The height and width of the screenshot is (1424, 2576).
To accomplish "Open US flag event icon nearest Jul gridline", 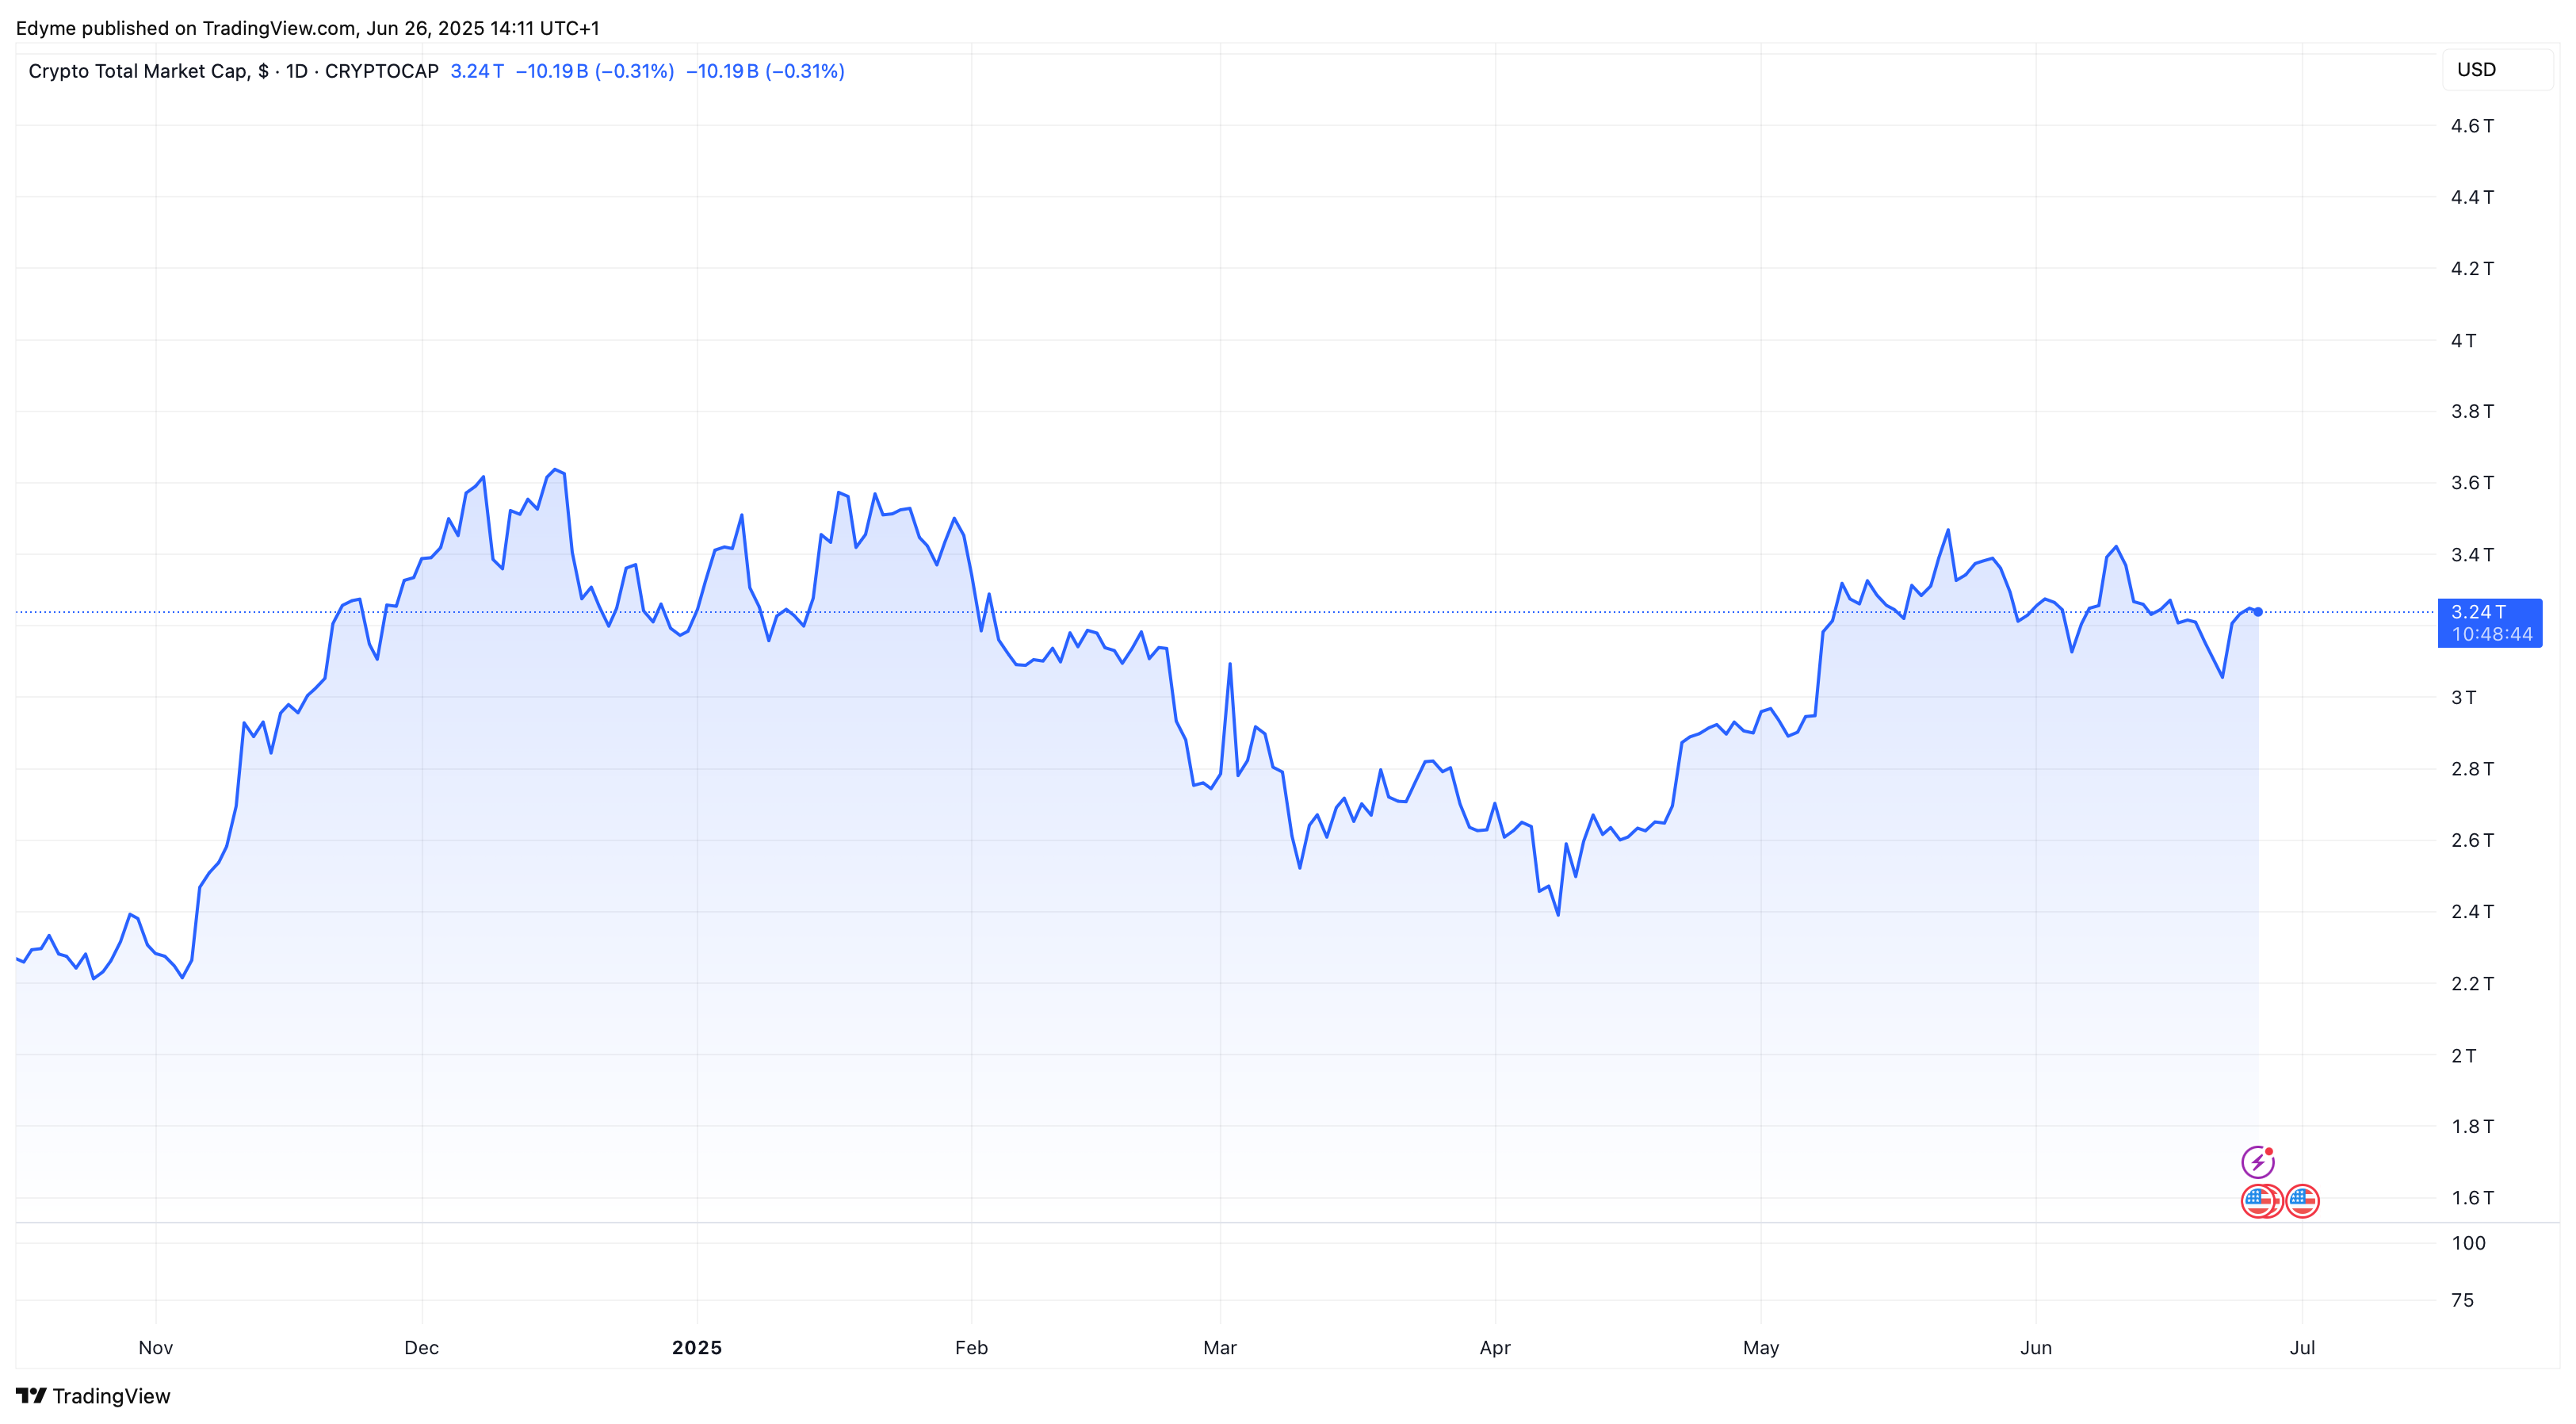I will tap(2303, 1200).
